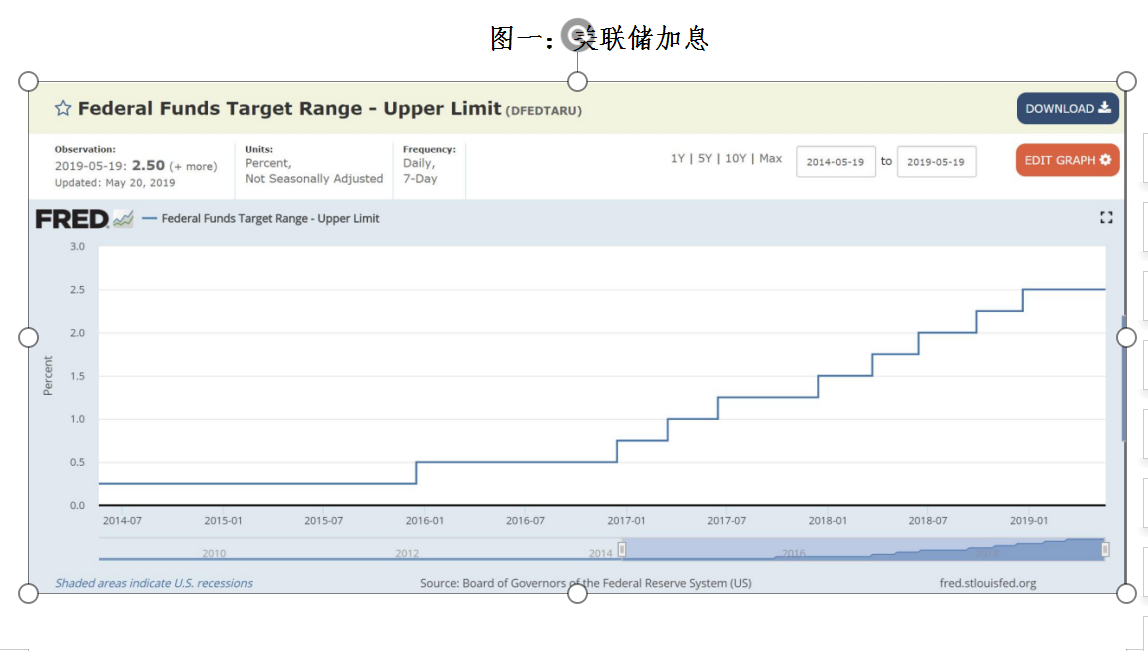Click the right handle of the range slider
This screenshot has height=651, width=1148.
coord(1105,549)
